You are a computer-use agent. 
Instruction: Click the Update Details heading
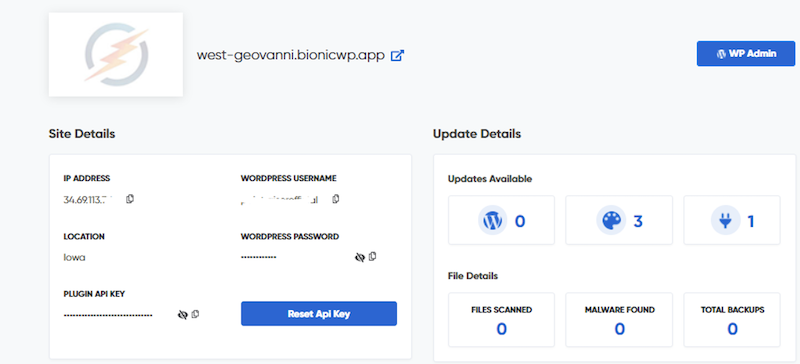tap(477, 134)
